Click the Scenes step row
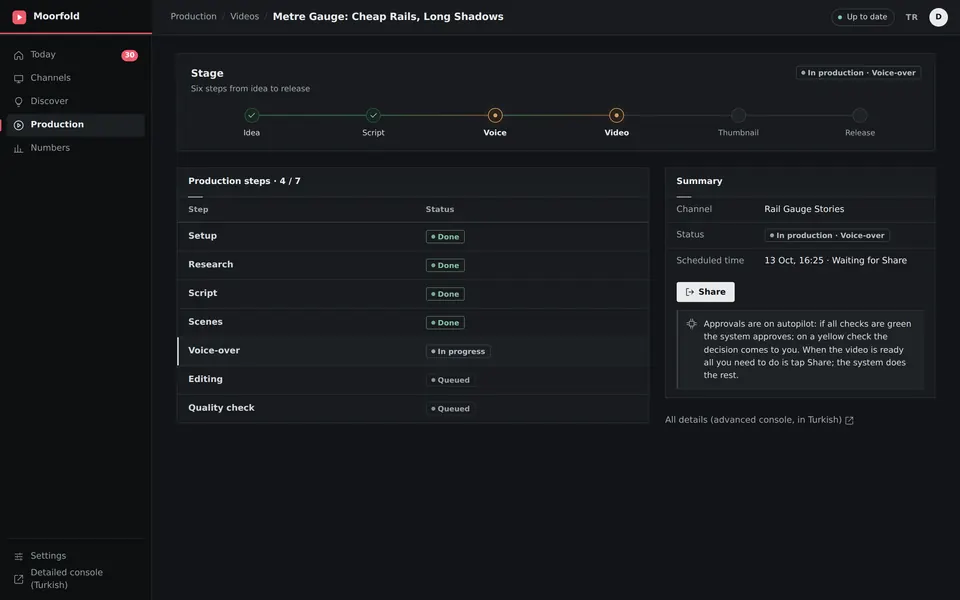 tap(413, 323)
